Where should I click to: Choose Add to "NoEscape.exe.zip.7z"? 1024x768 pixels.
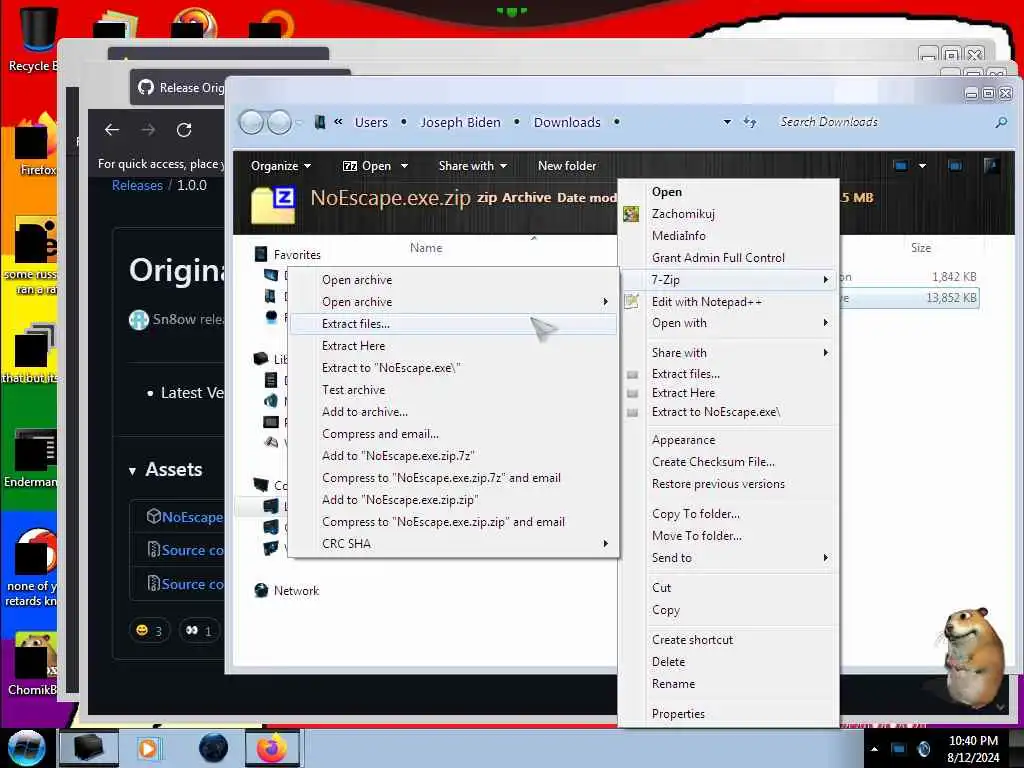point(453,456)
